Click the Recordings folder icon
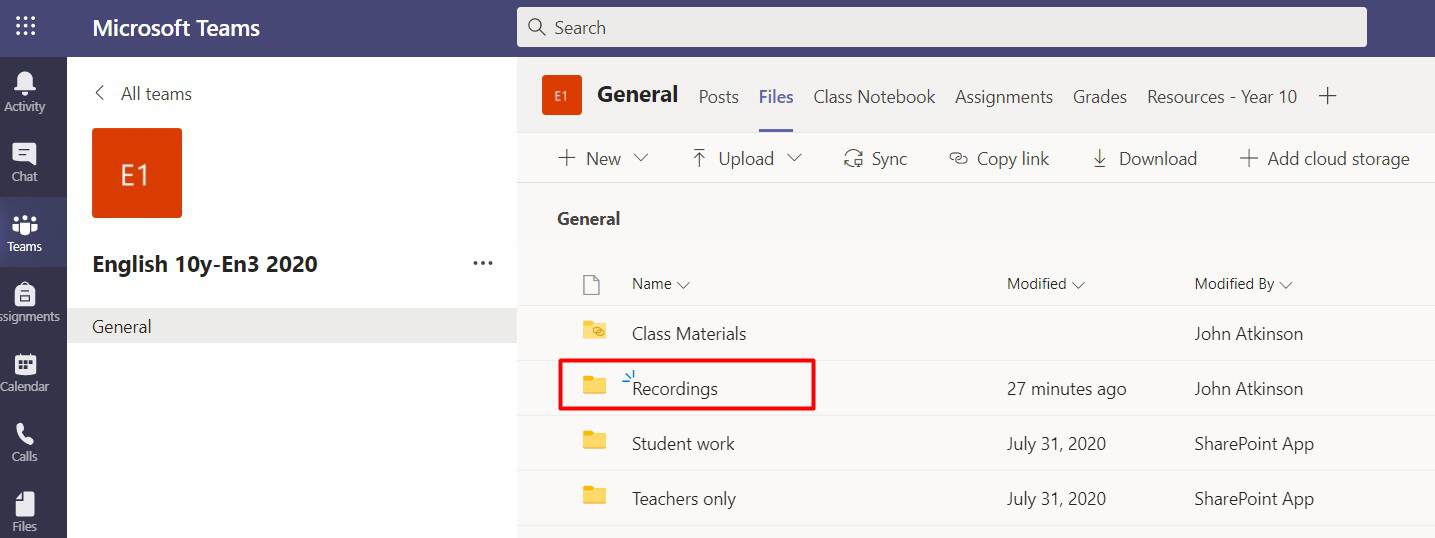The height and width of the screenshot is (538, 1435). point(594,384)
